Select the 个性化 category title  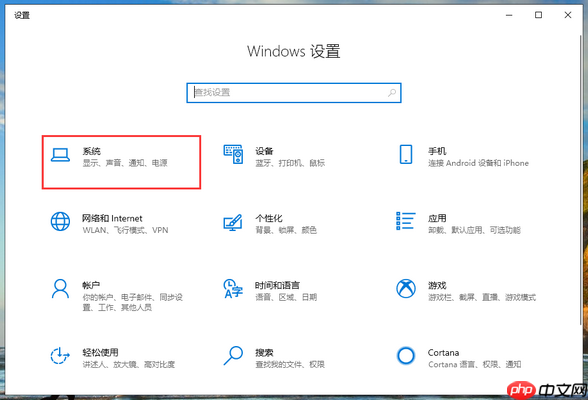268,218
